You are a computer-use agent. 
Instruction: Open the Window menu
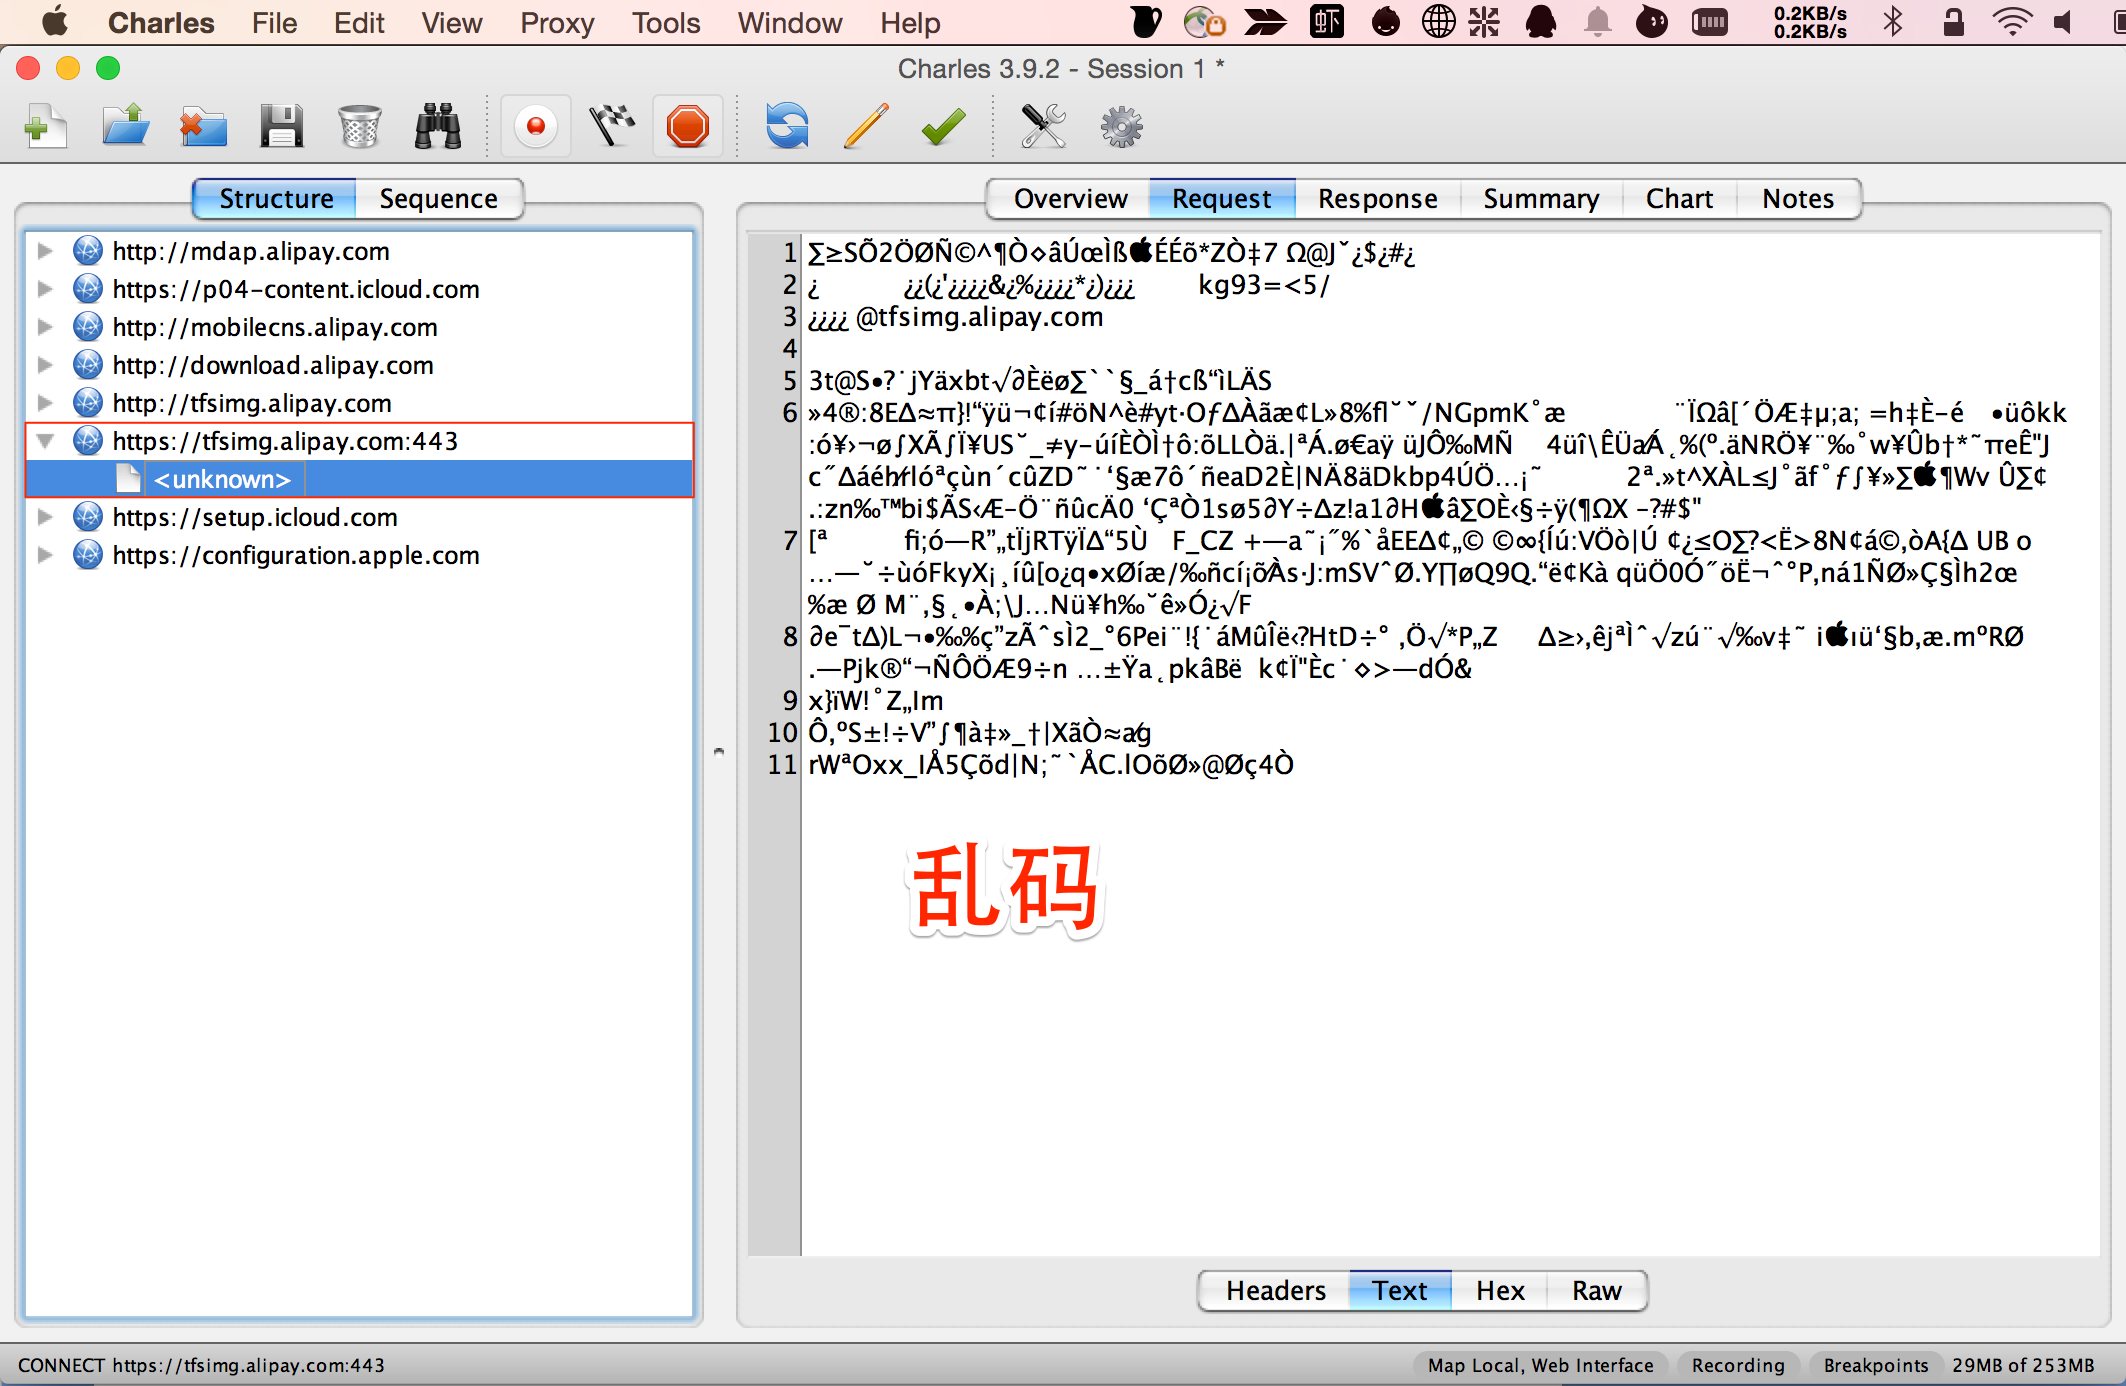pyautogui.click(x=790, y=22)
